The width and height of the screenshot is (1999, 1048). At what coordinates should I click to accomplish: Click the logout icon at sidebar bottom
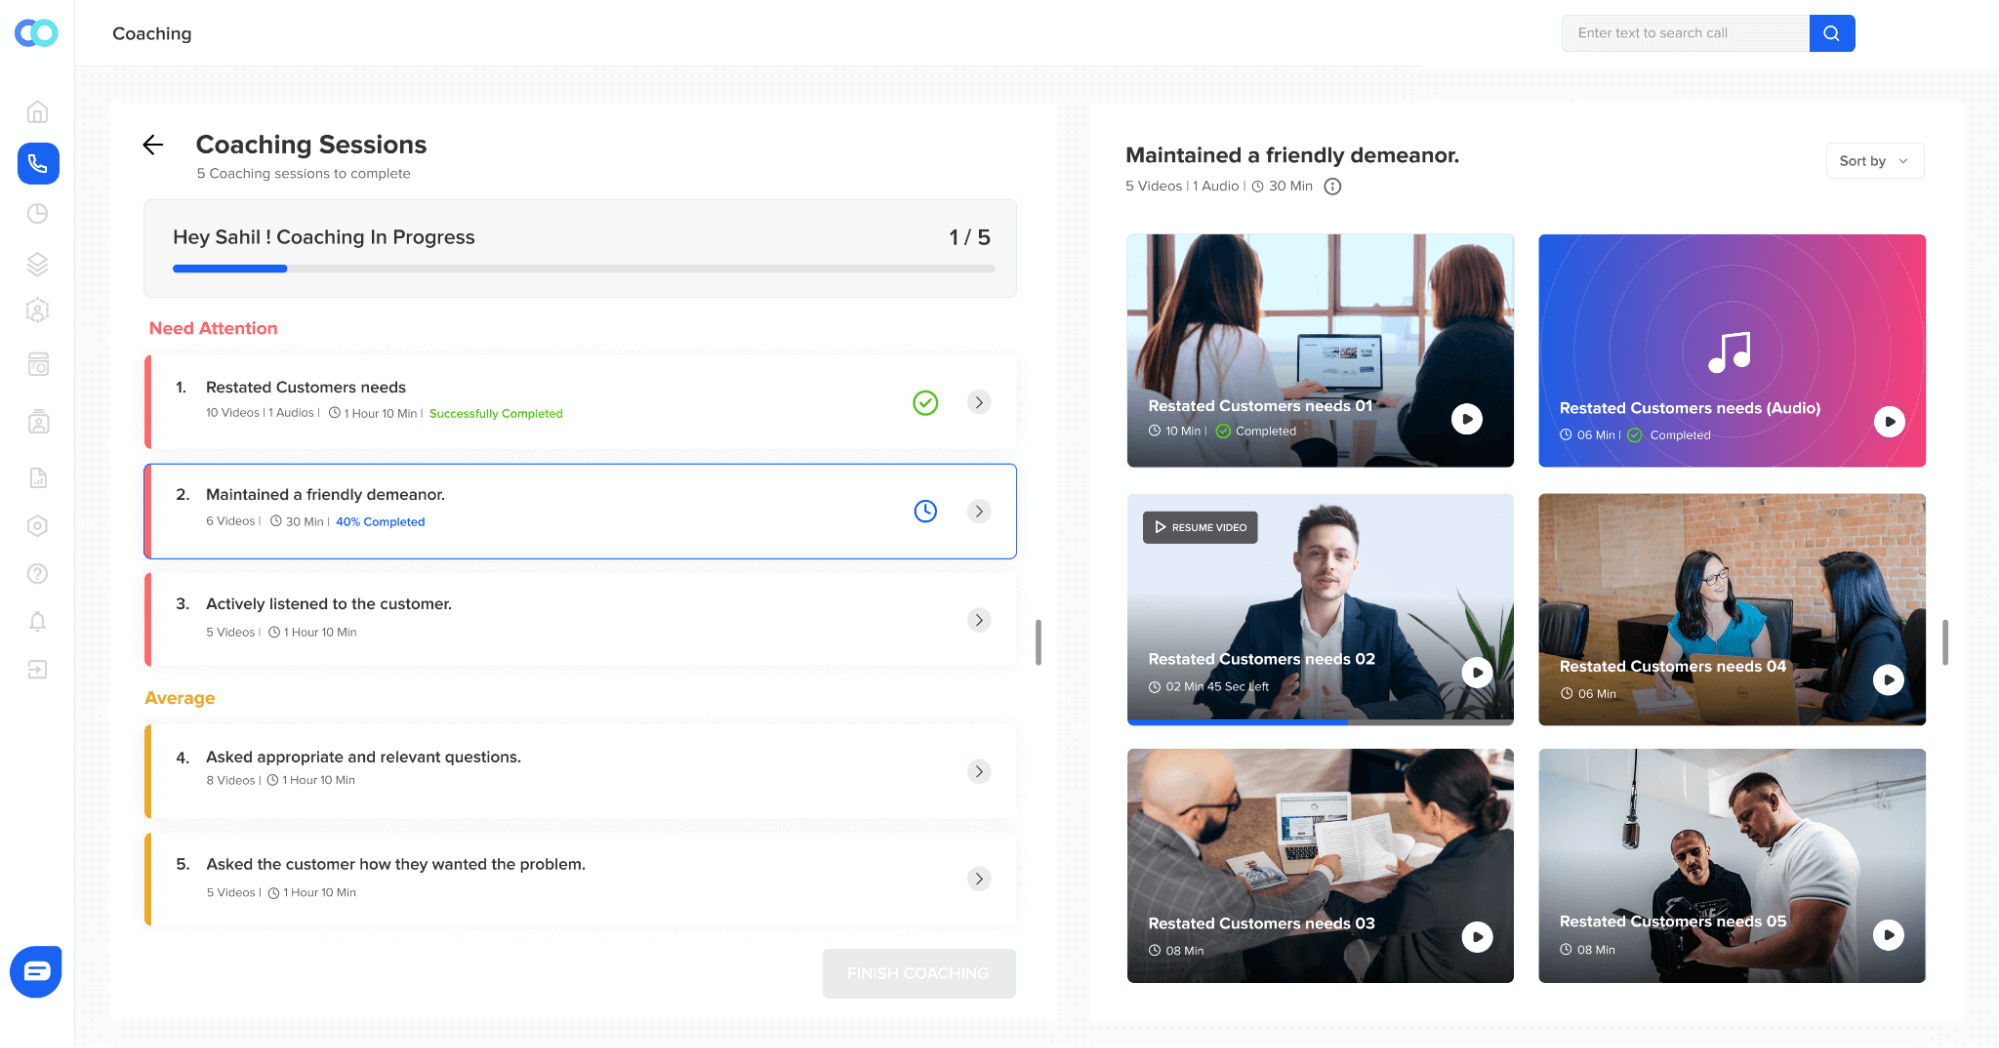click(37, 669)
